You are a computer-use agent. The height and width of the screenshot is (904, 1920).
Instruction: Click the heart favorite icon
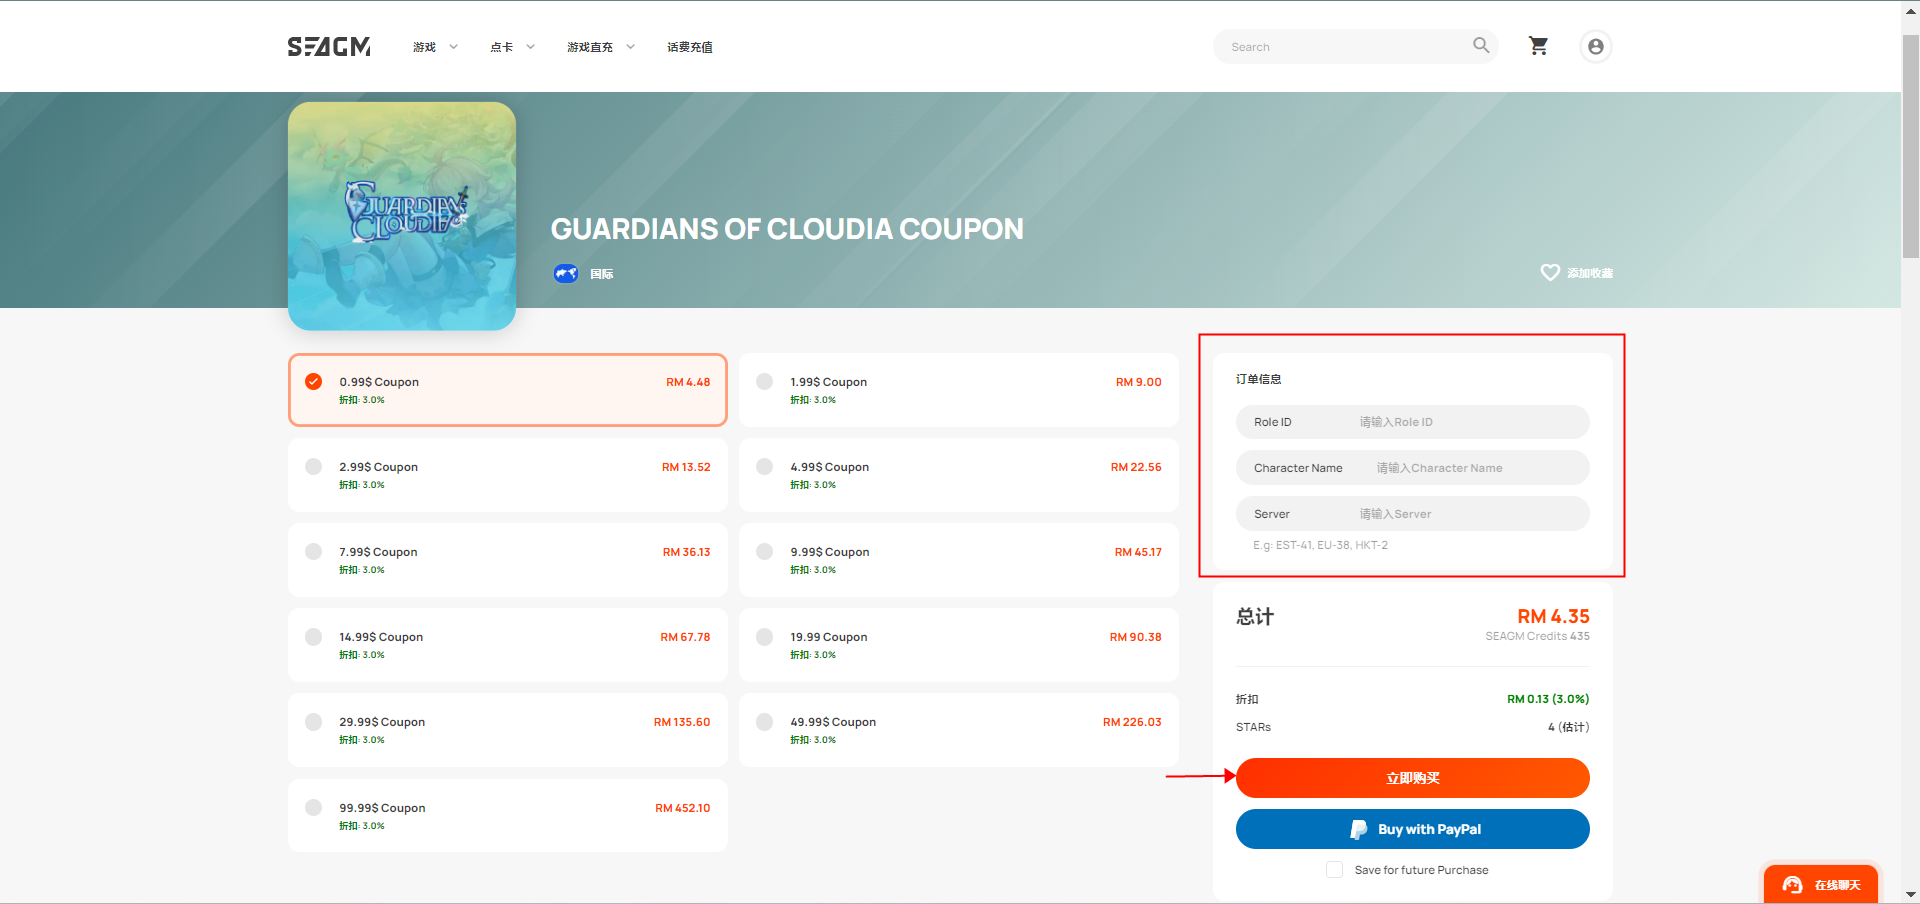pos(1550,272)
